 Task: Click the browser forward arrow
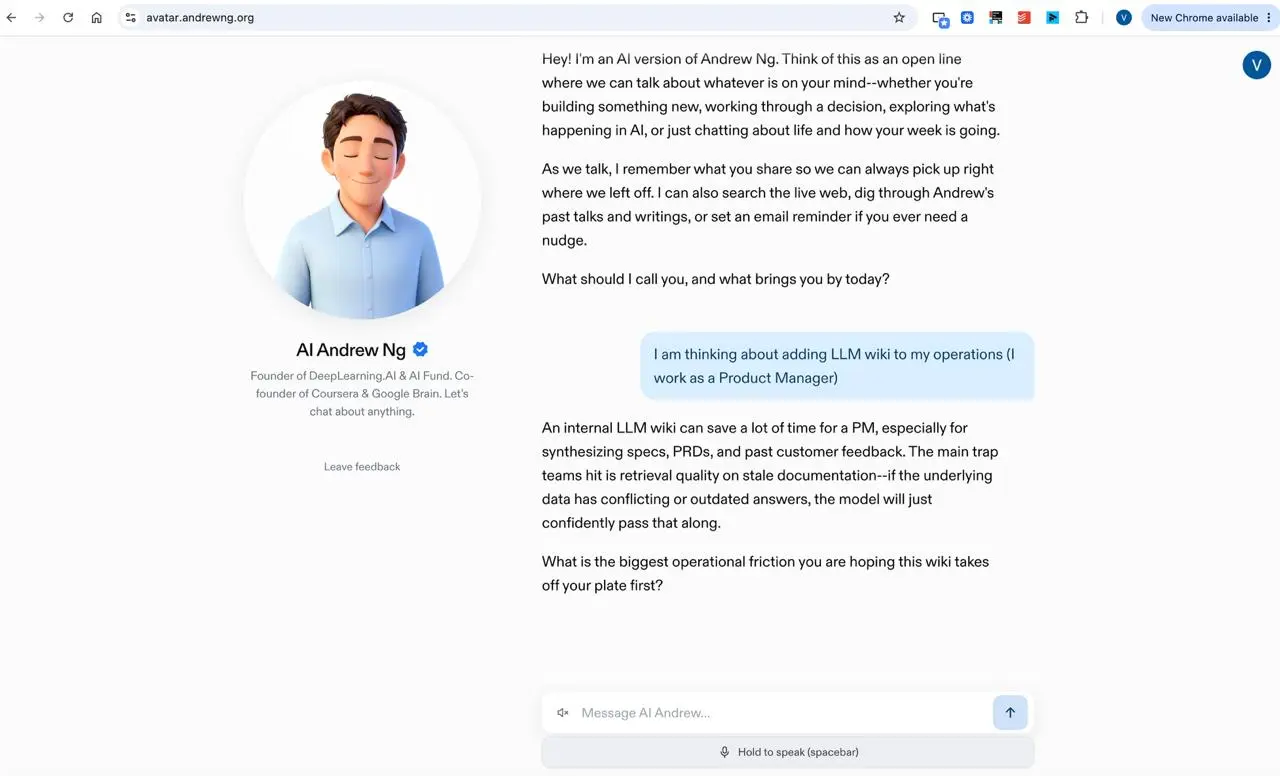pos(40,18)
